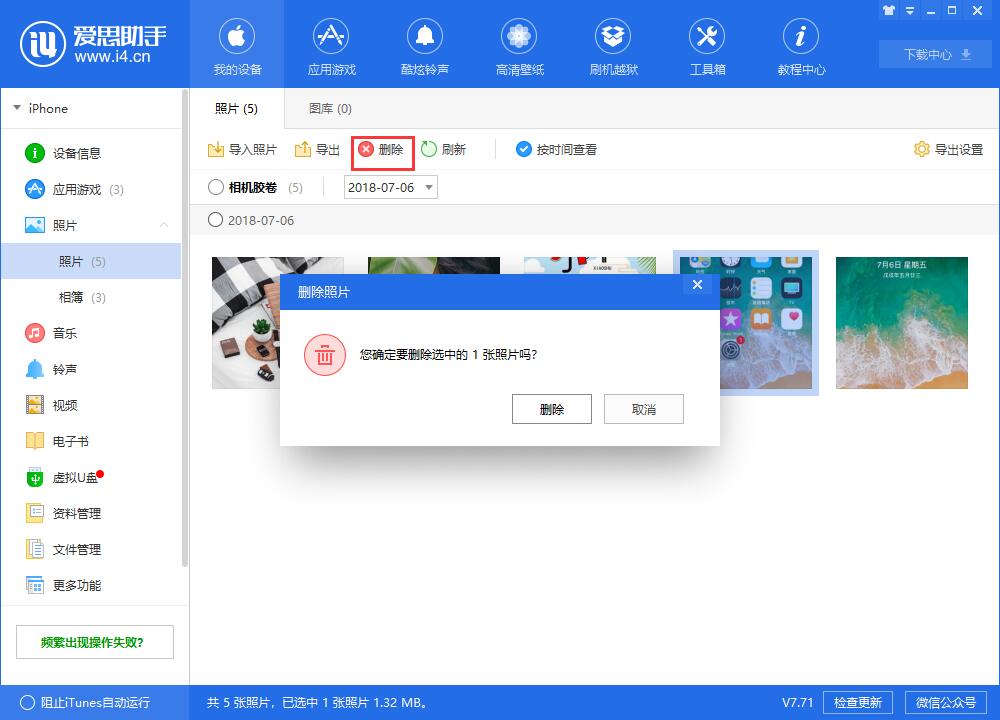Image resolution: width=1000 pixels, height=720 pixels.
Task: Switch to the 照片 (5) tab
Action: point(236,108)
